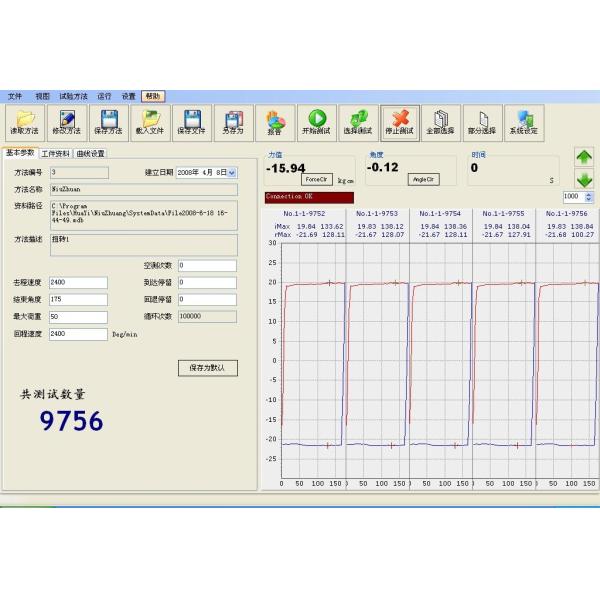Click the 方法描述 description field
600x600 pixels.
point(144,245)
